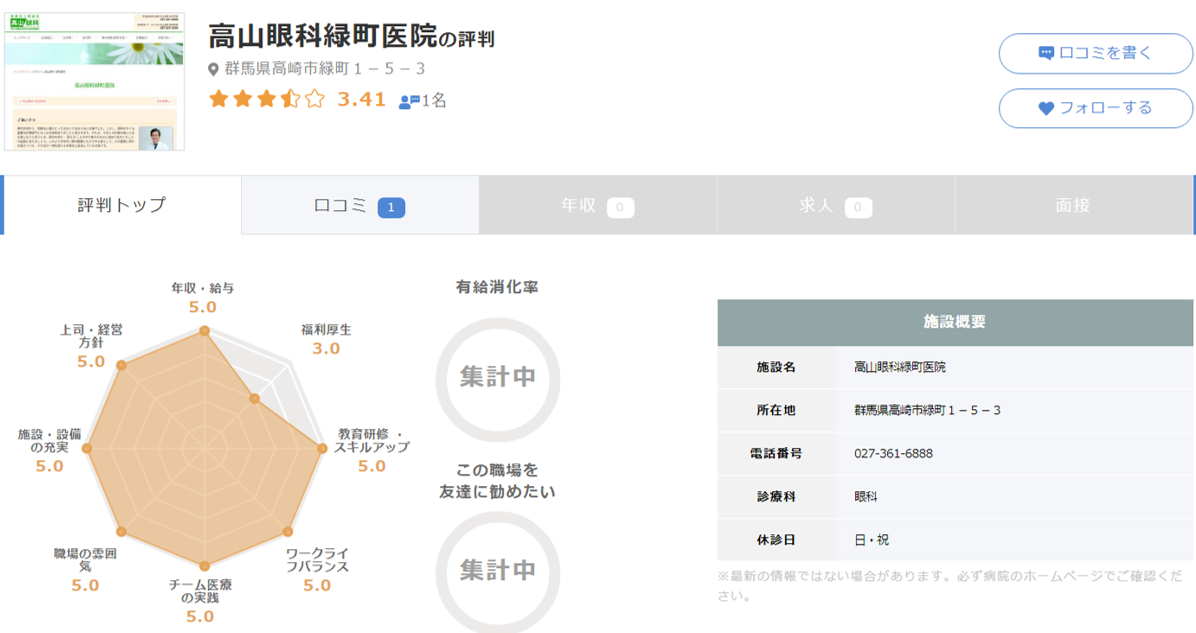Click the 有給消化率 集計中 circle
This screenshot has height=633, width=1196.
click(497, 376)
